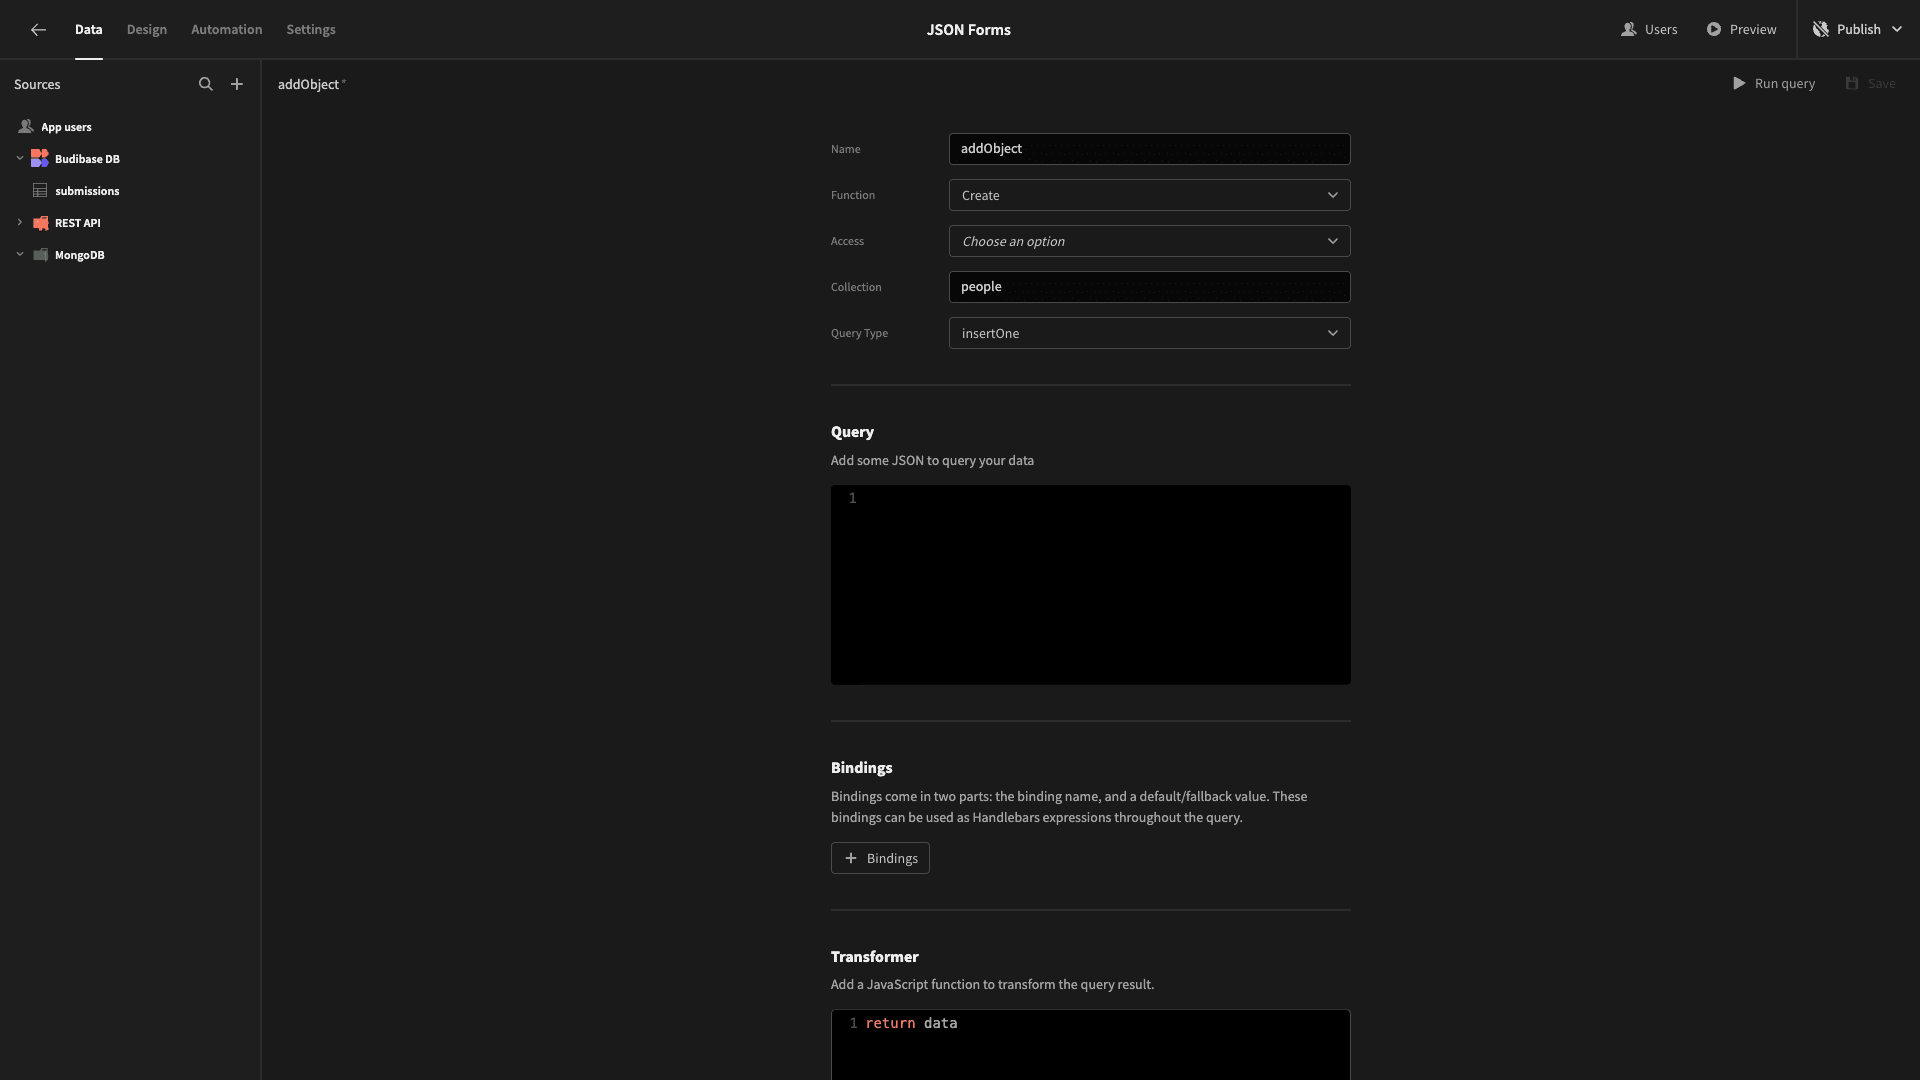Click the Users button label
The height and width of the screenshot is (1080, 1920).
click(x=1661, y=30)
